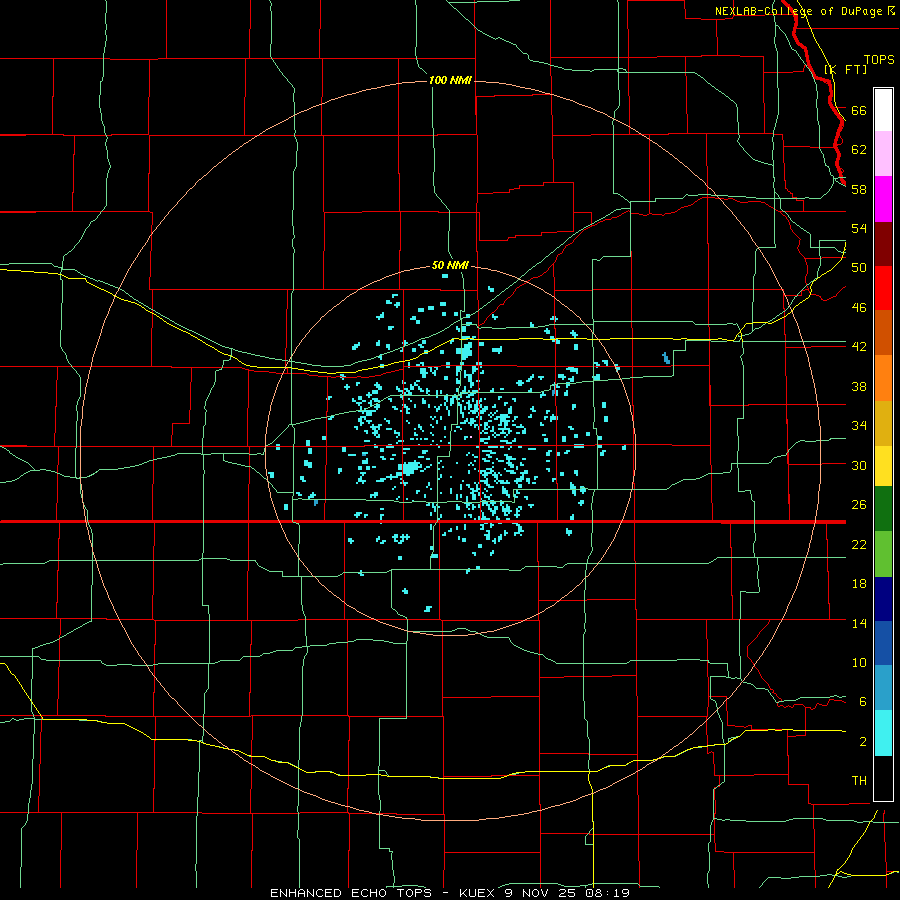Click the legend value 10
Viewport: 900px width, 900px height.
[859, 663]
